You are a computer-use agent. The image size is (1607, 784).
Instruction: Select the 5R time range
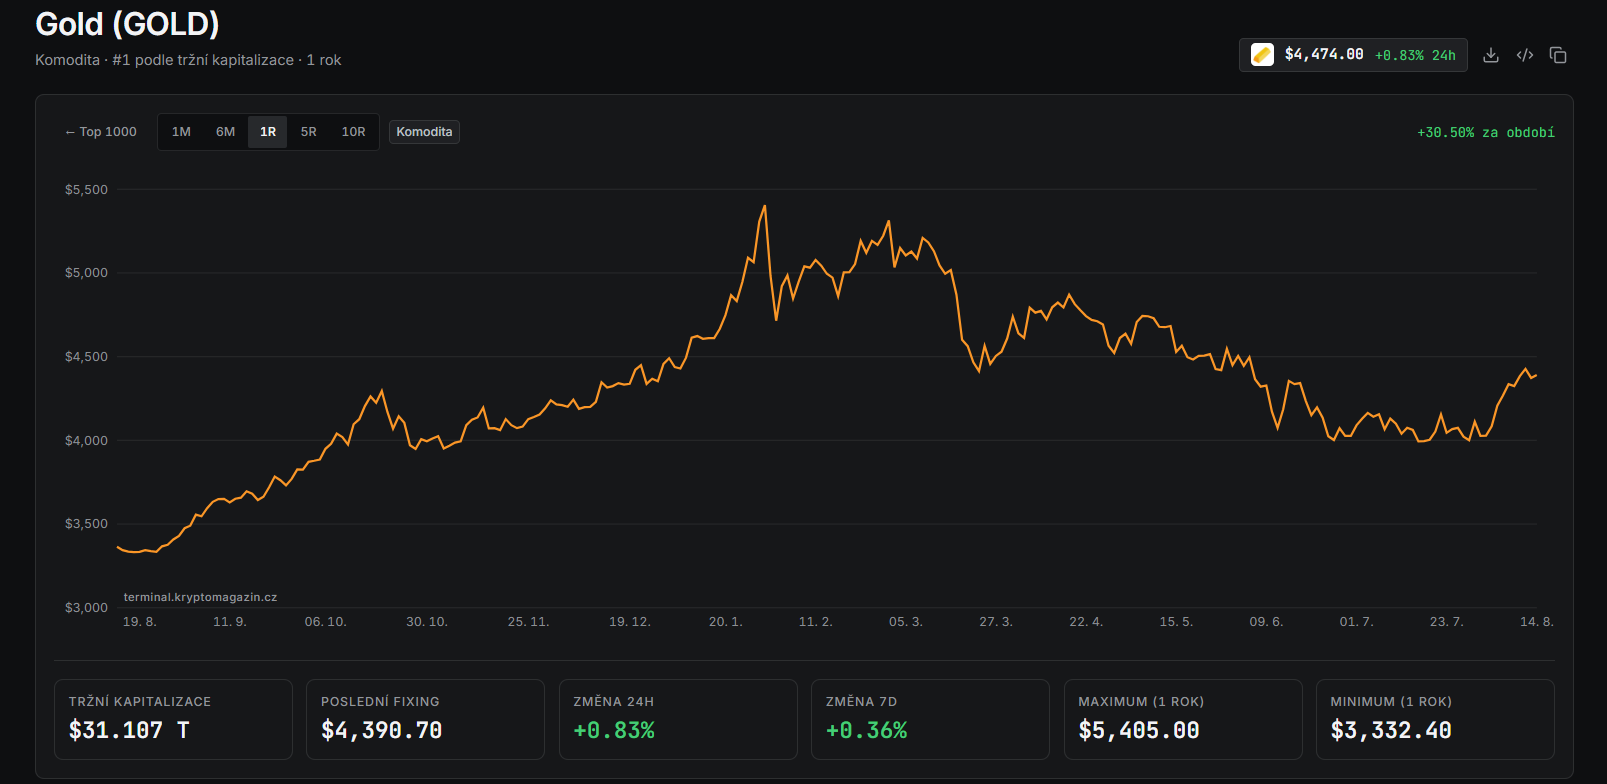coord(309,132)
